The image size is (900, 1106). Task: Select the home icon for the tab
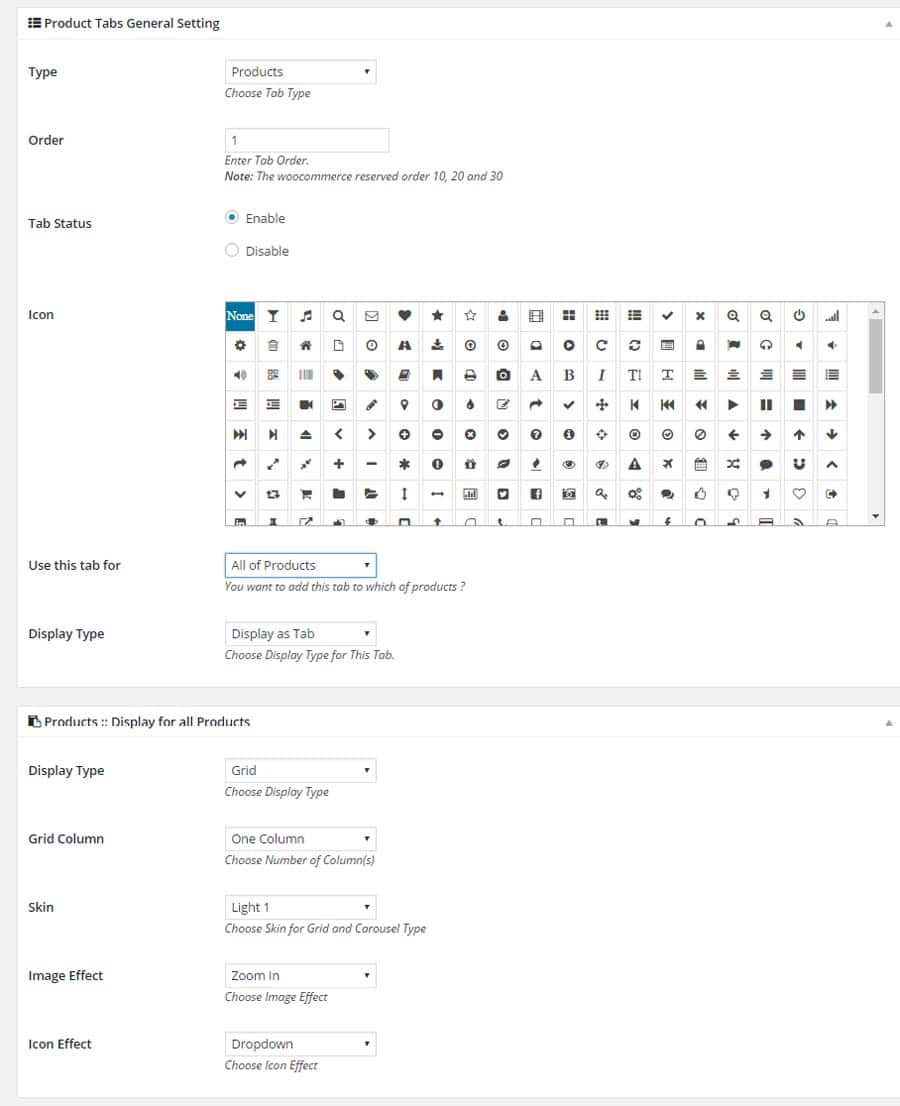pyautogui.click(x=305, y=345)
